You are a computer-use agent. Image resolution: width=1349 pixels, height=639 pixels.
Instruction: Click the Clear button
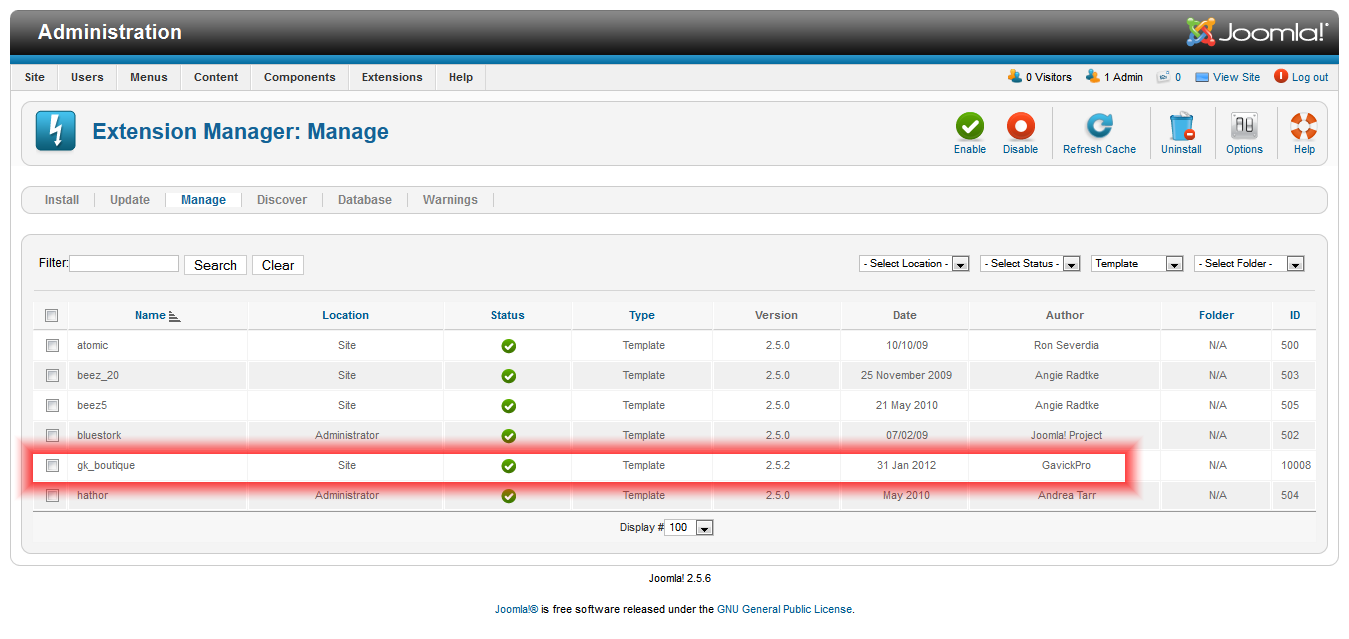(278, 265)
